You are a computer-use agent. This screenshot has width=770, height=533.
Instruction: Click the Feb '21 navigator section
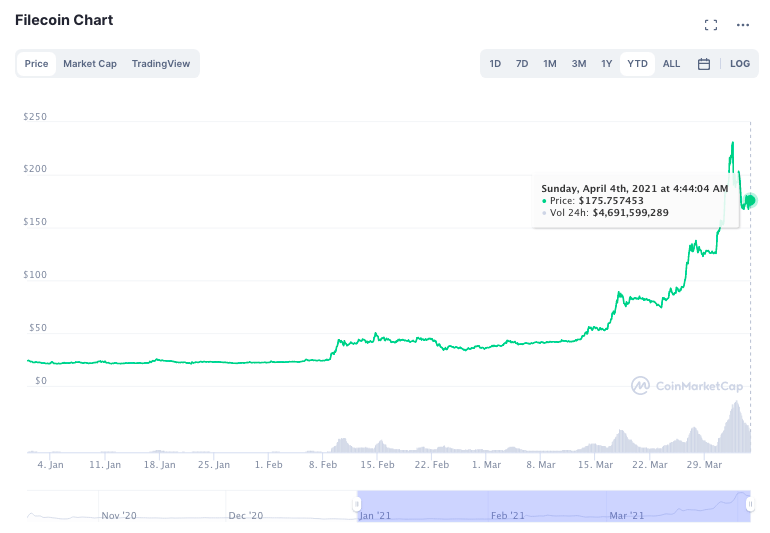508,516
